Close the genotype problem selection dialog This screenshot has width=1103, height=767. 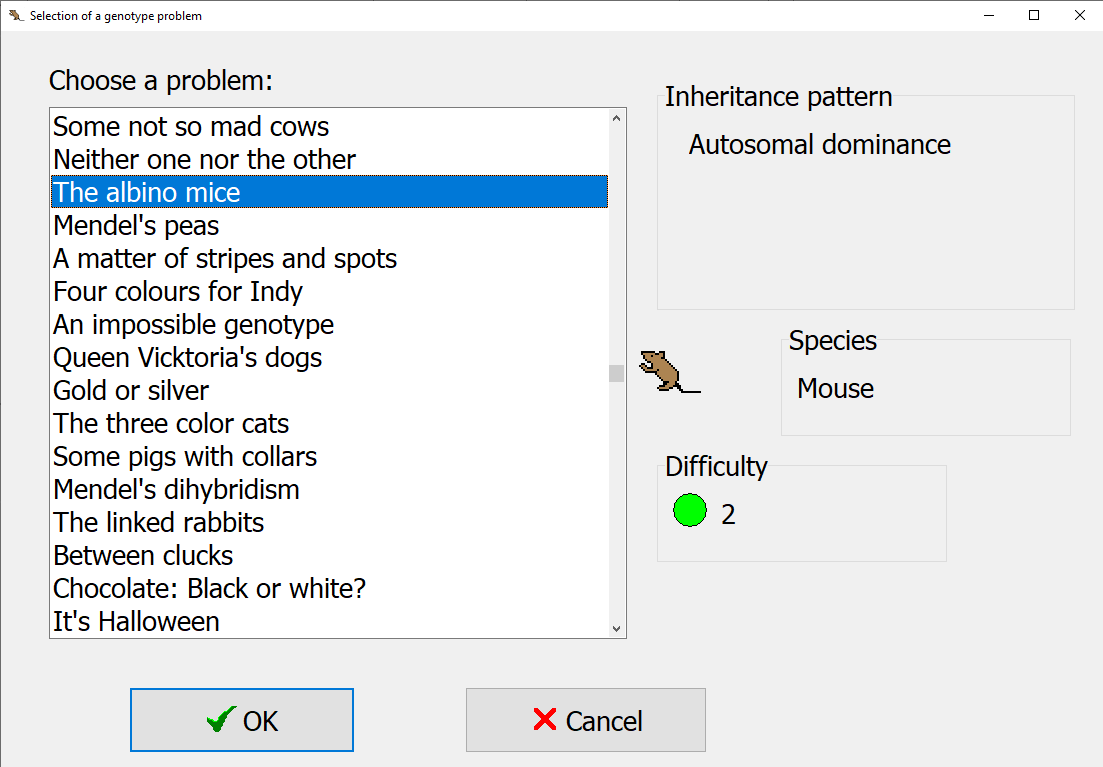(x=1079, y=15)
